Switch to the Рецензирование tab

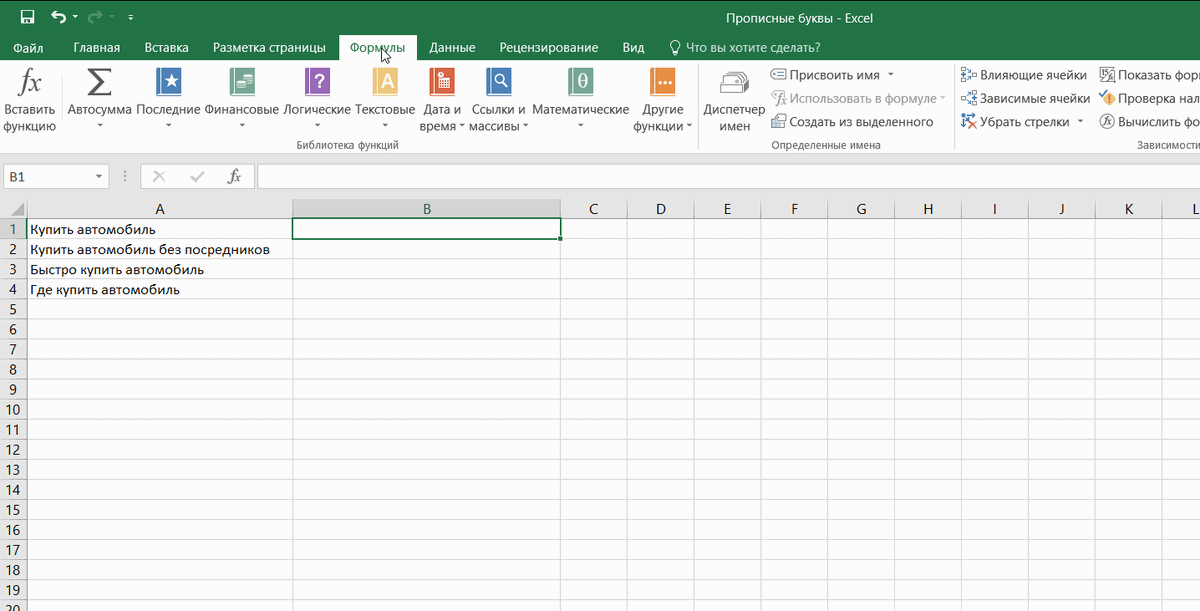[x=549, y=47]
